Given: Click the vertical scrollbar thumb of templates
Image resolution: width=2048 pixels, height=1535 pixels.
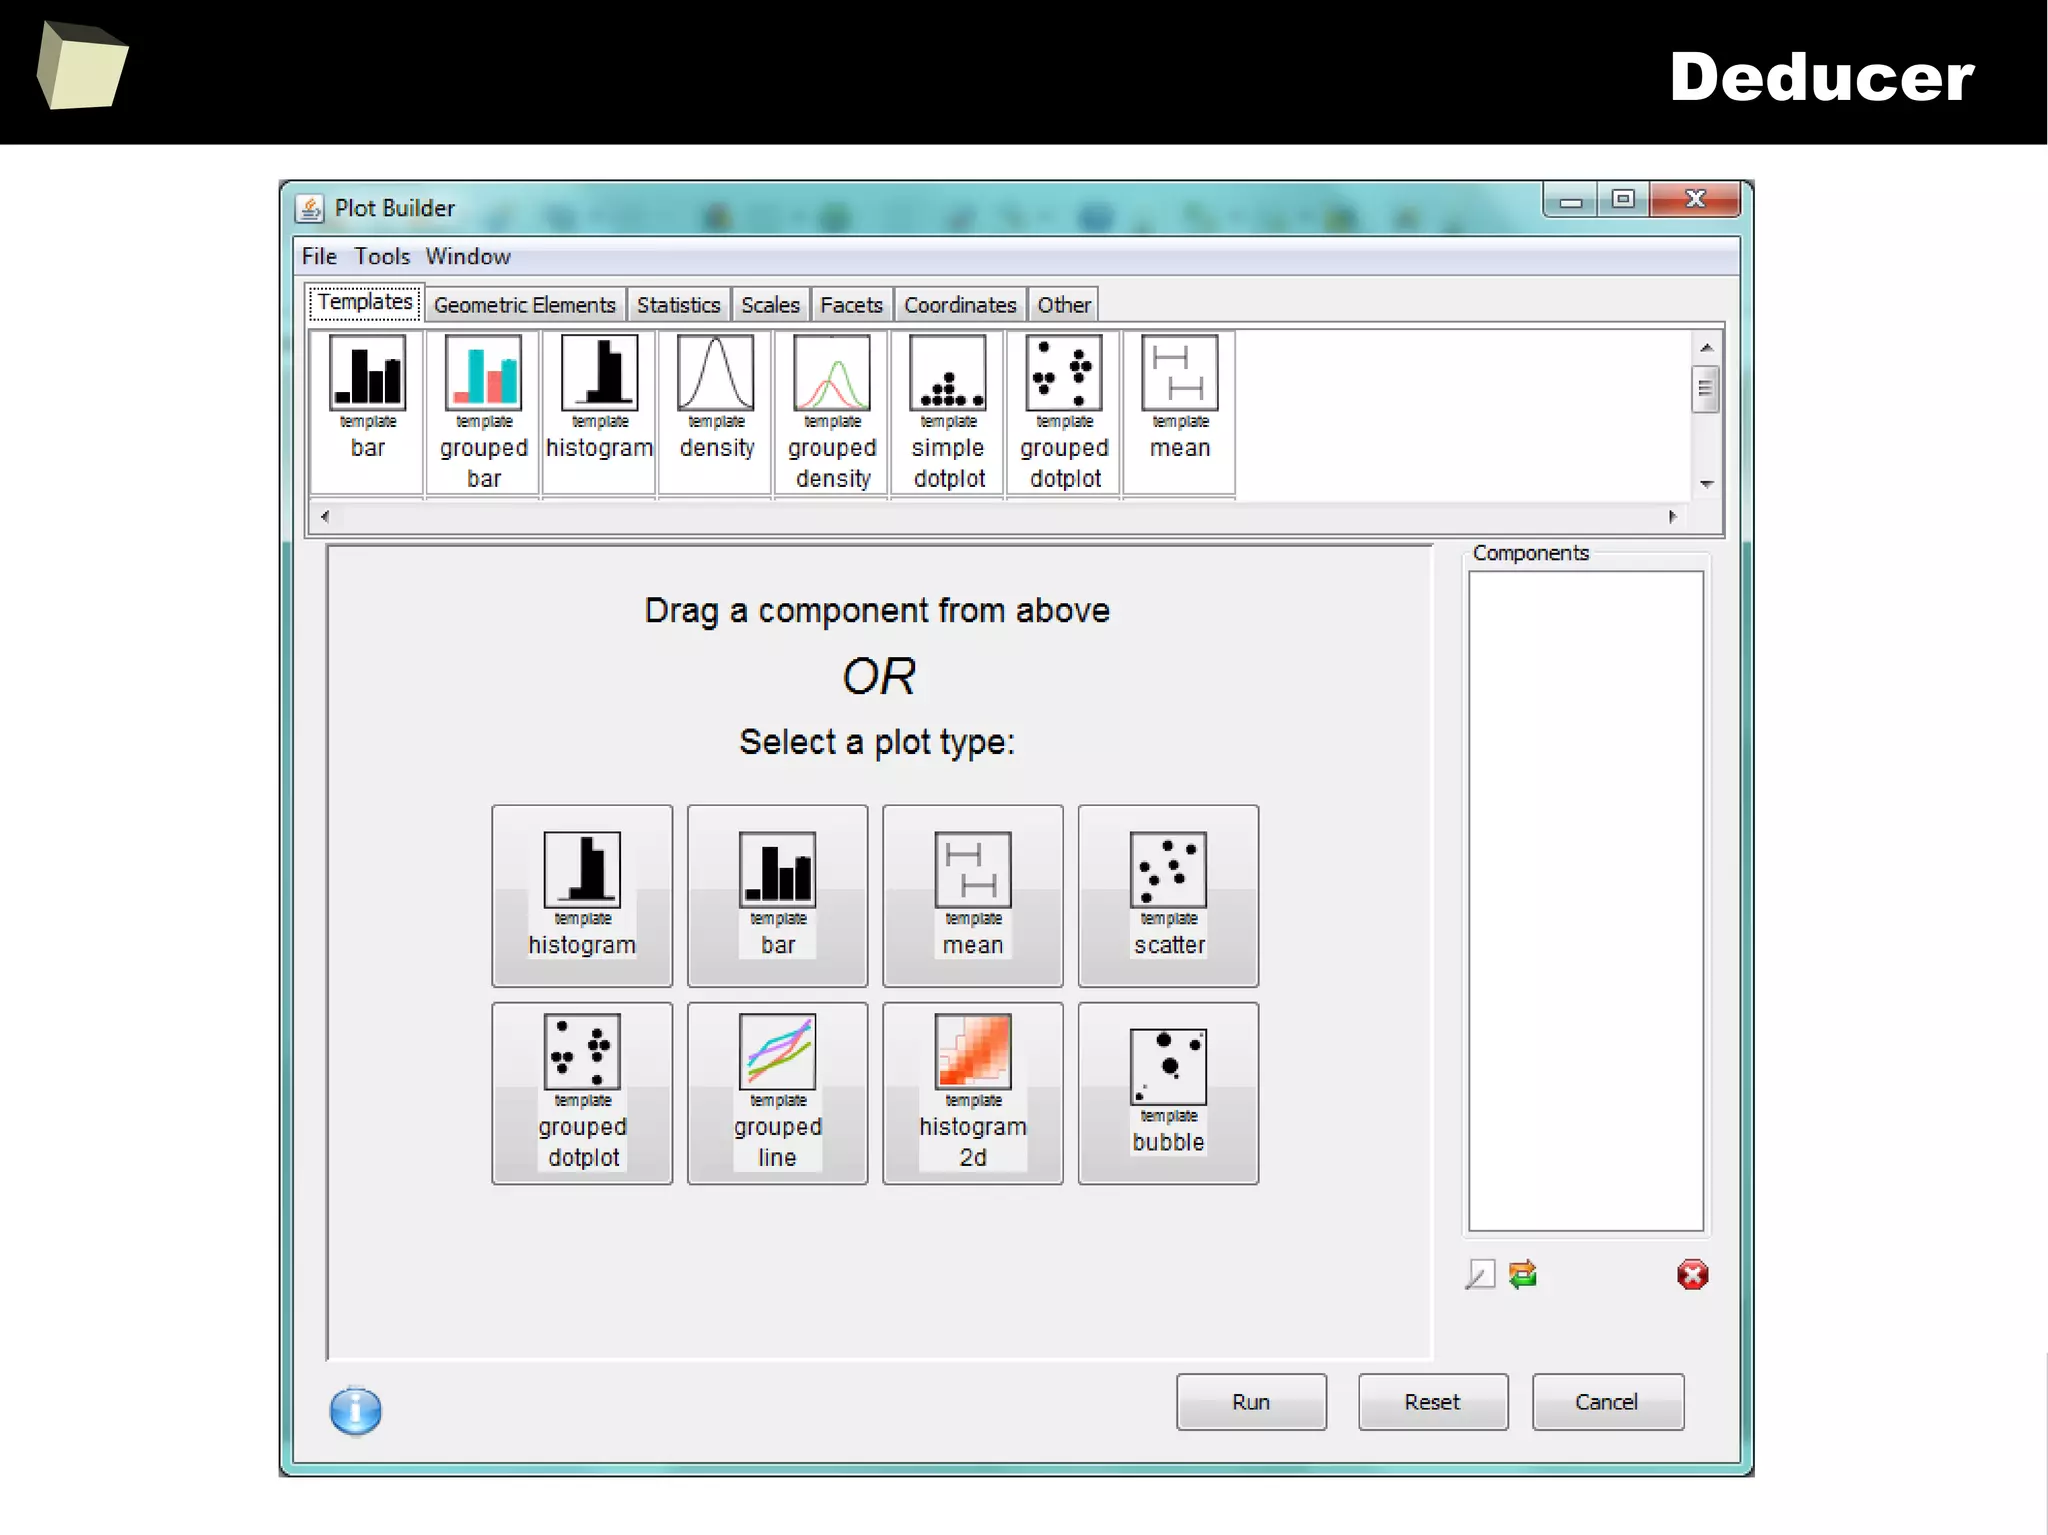Looking at the screenshot, I should click(x=1706, y=389).
